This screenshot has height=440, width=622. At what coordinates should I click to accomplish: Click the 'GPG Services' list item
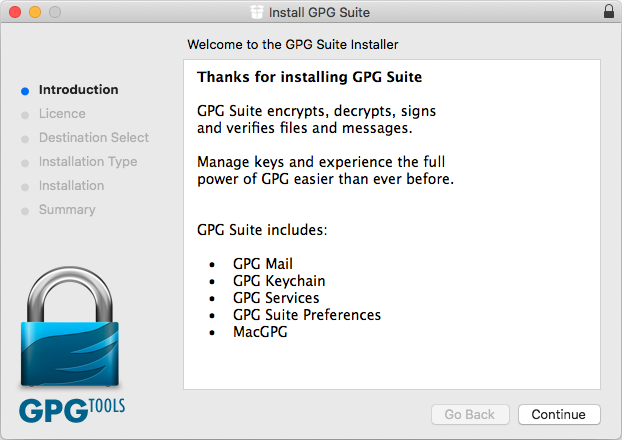pos(276,298)
